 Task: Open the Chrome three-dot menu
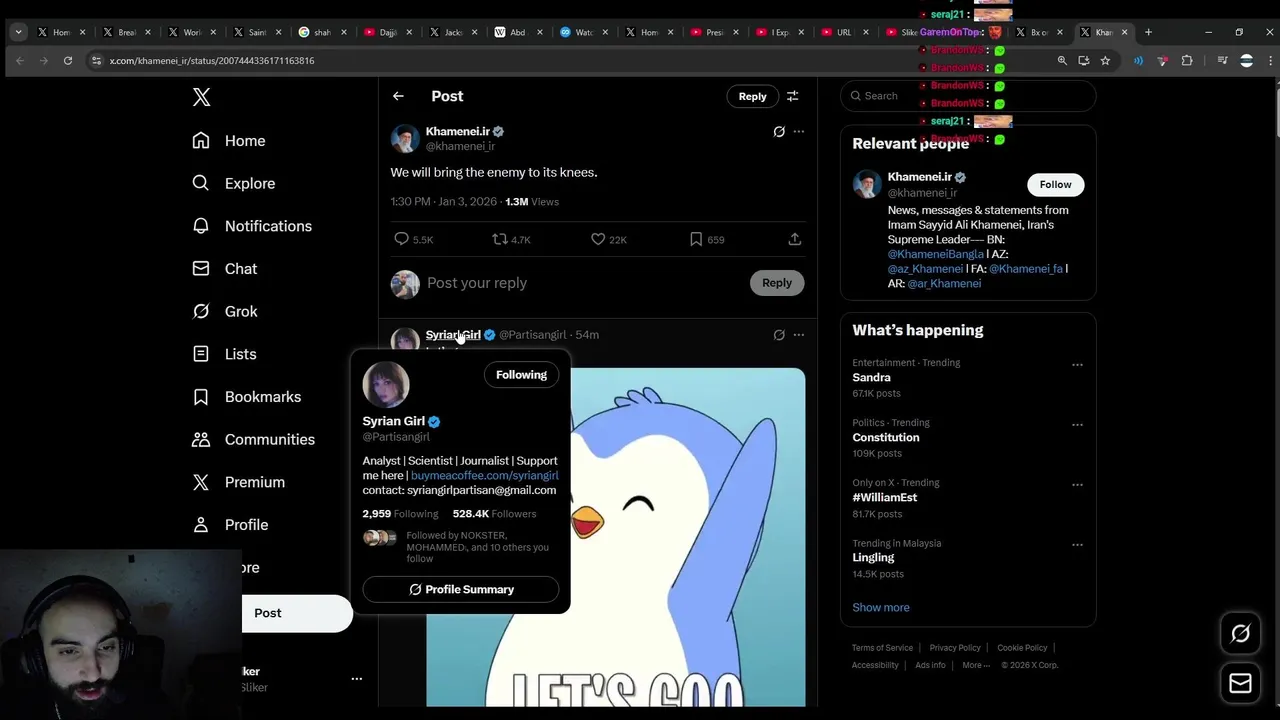1271,61
